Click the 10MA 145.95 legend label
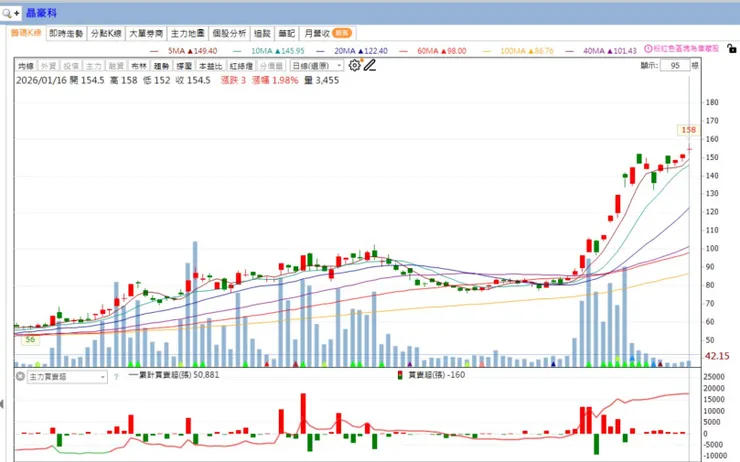The height and width of the screenshot is (462, 740). pyautogui.click(x=278, y=51)
